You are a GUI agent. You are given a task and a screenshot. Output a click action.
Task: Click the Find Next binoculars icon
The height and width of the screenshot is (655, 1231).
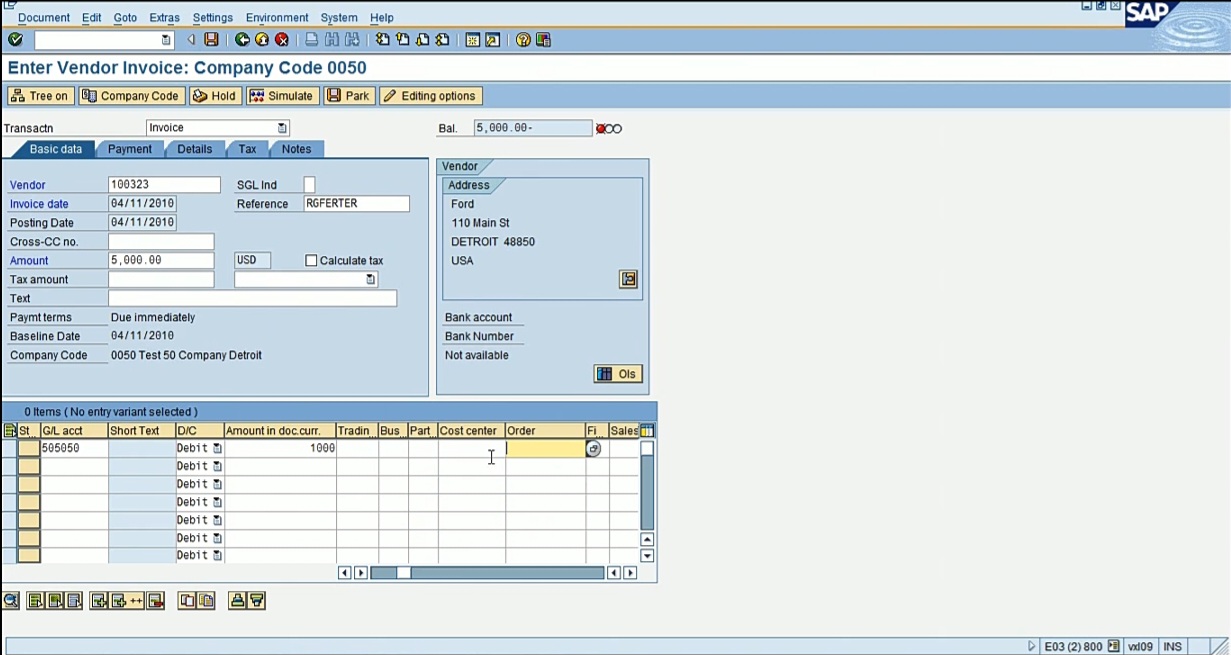[352, 40]
